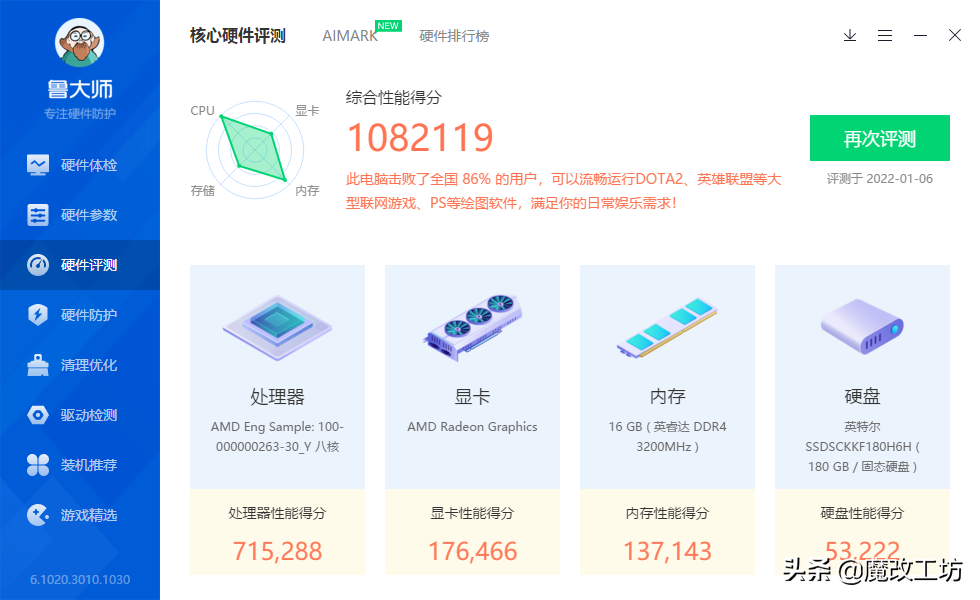This screenshot has width=980, height=600.
Task: Click the performance radar chart
Action: pyautogui.click(x=255, y=150)
